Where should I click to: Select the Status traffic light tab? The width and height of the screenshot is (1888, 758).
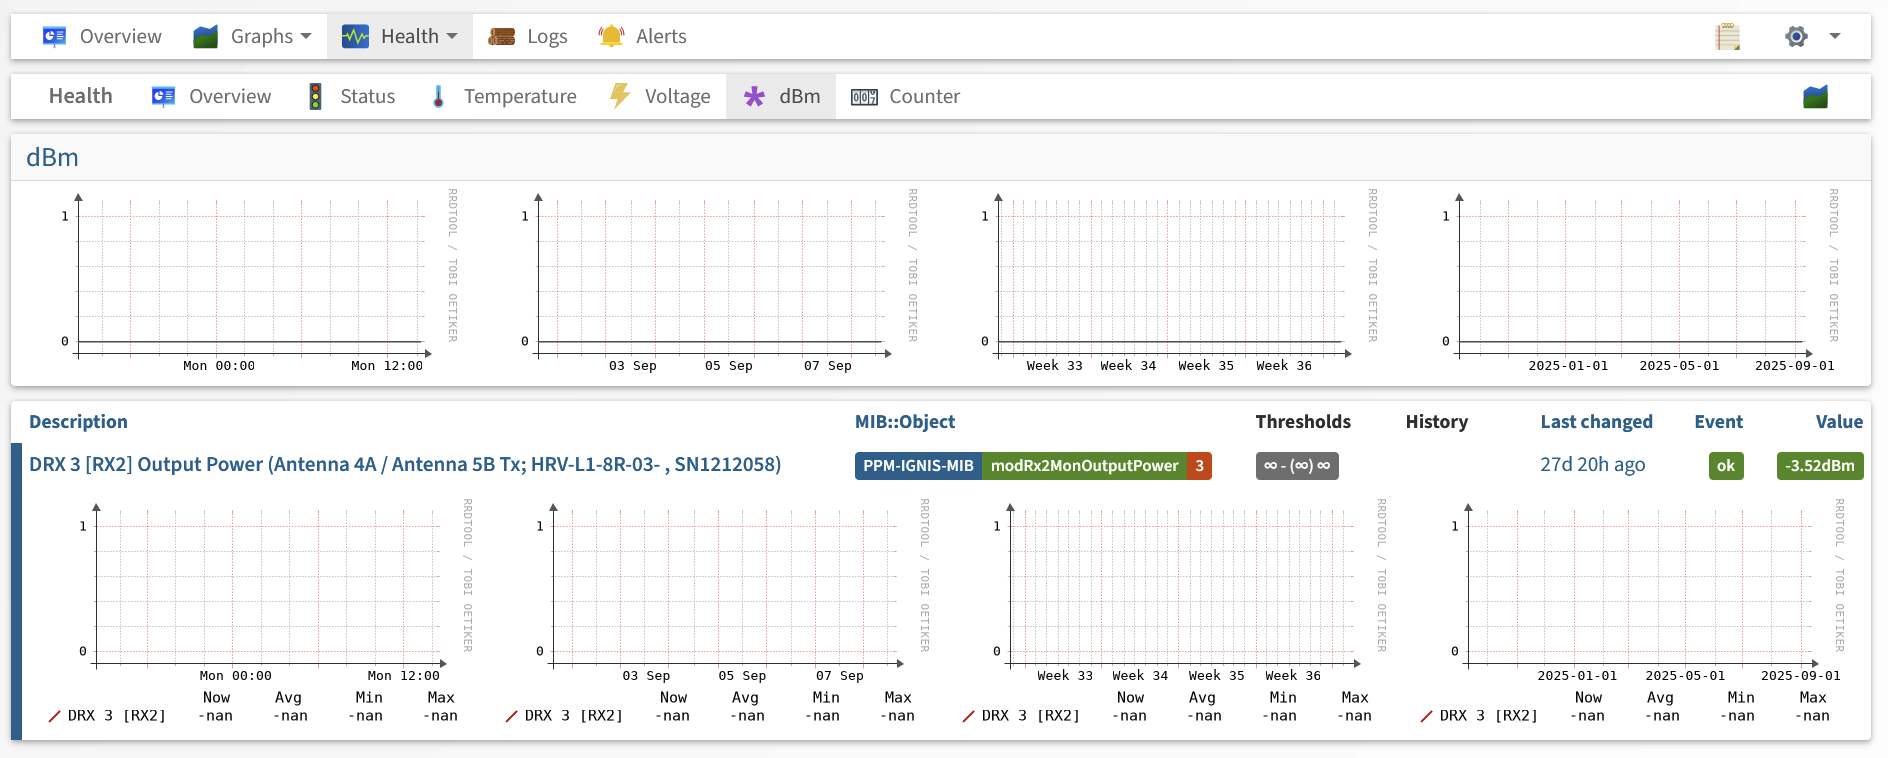click(352, 97)
